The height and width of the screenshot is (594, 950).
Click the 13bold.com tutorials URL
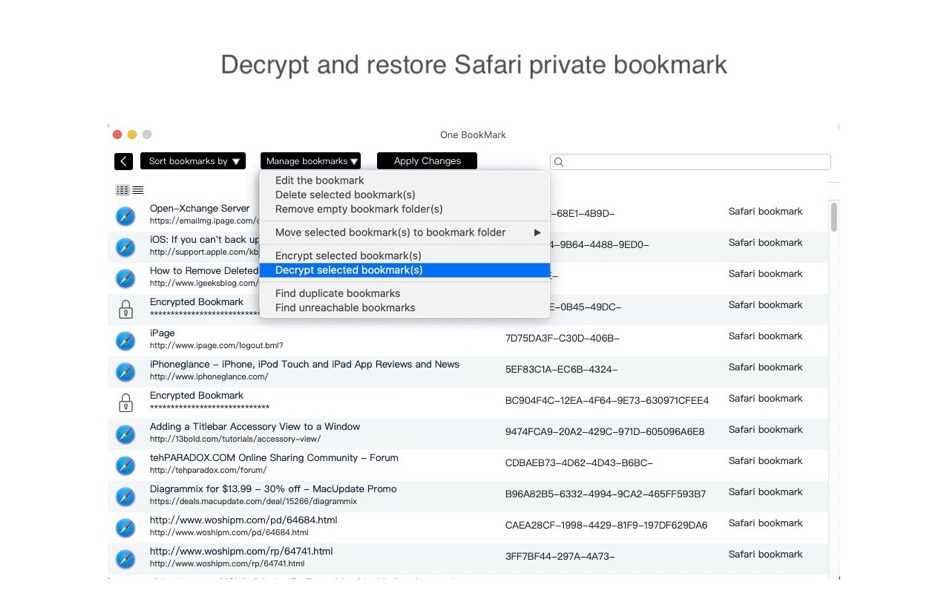point(235,439)
